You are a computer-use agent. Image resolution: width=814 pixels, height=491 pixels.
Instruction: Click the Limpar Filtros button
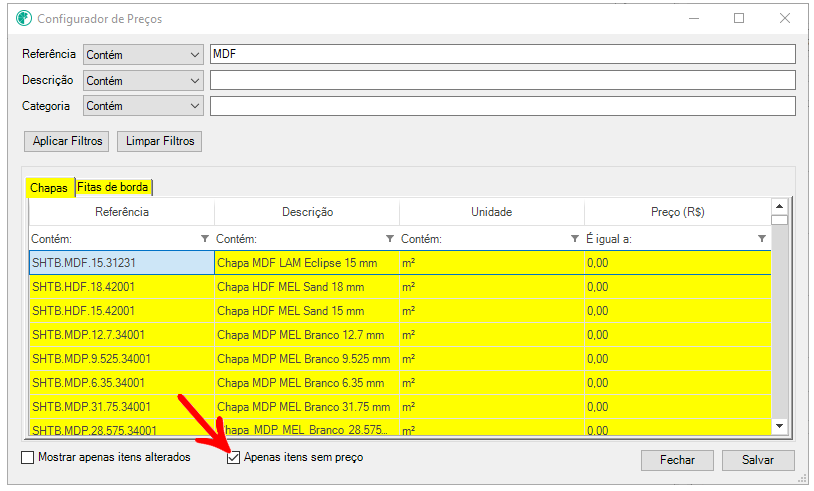click(160, 141)
